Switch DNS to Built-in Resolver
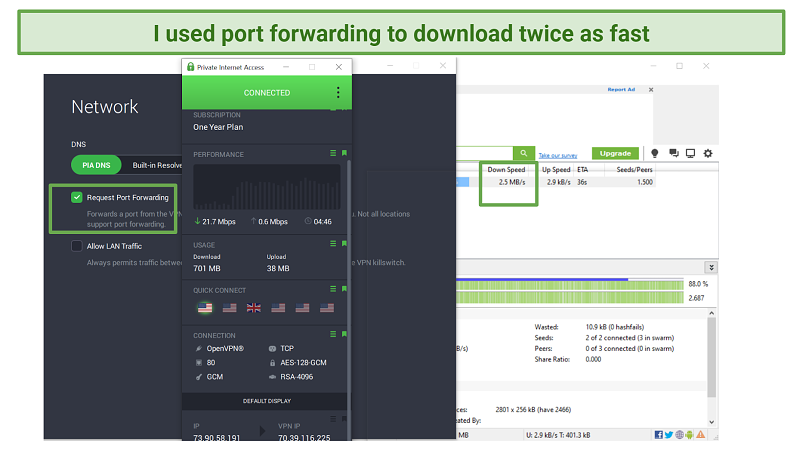Screen dimensions: 806x453 (157, 165)
